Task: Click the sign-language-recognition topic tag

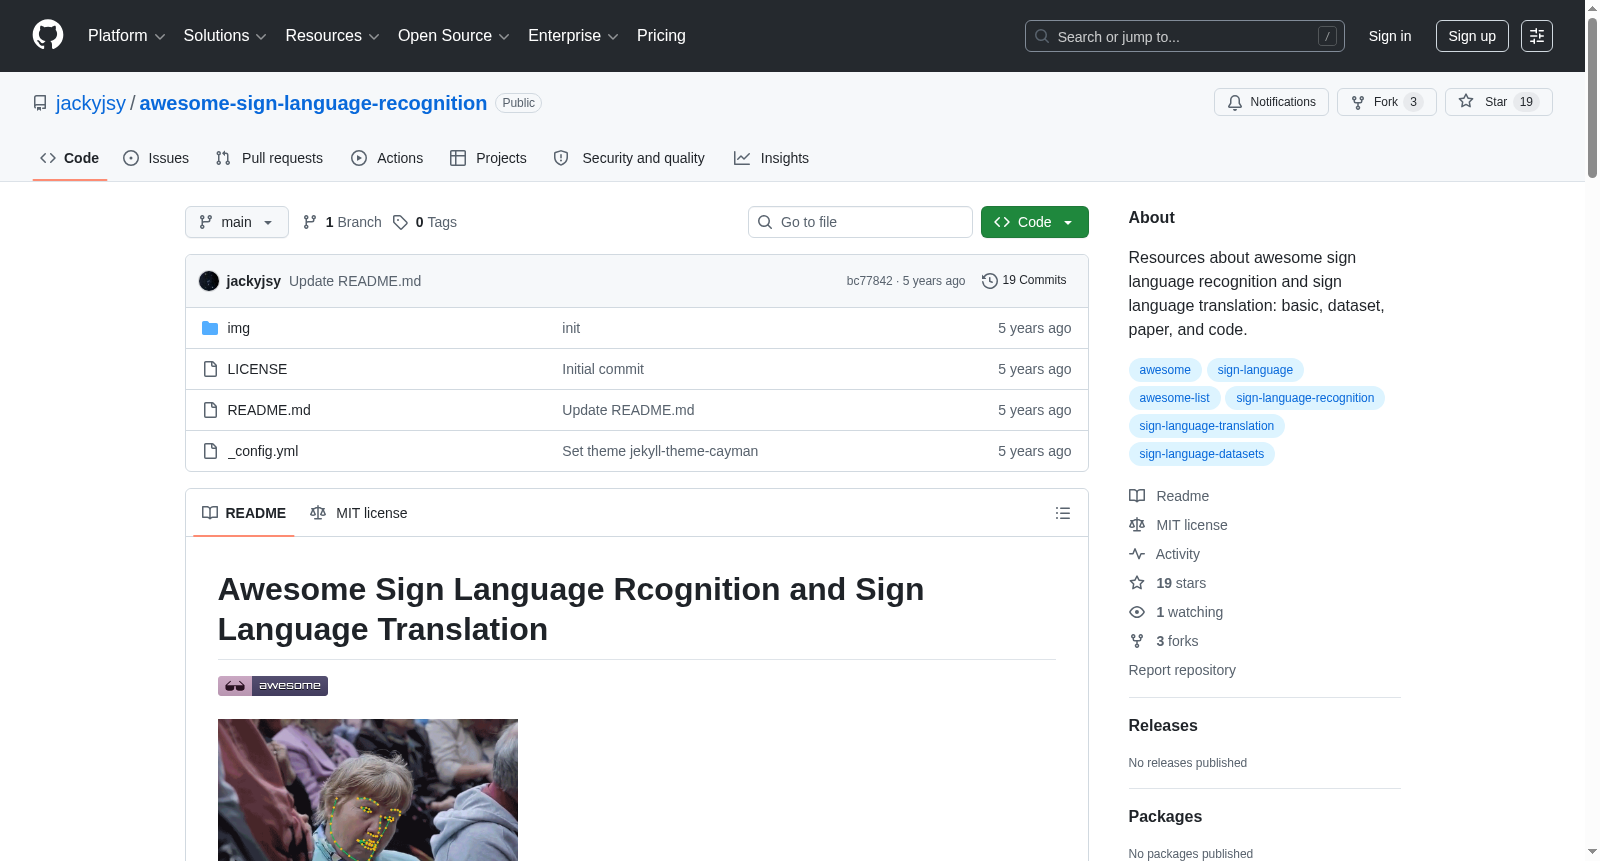Action: click(1305, 398)
